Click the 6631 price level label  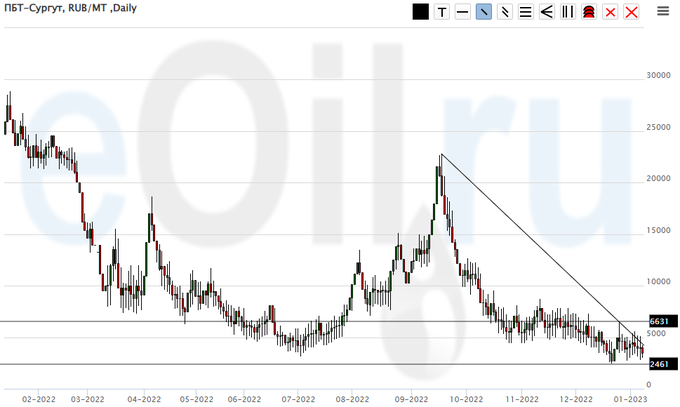click(658, 321)
